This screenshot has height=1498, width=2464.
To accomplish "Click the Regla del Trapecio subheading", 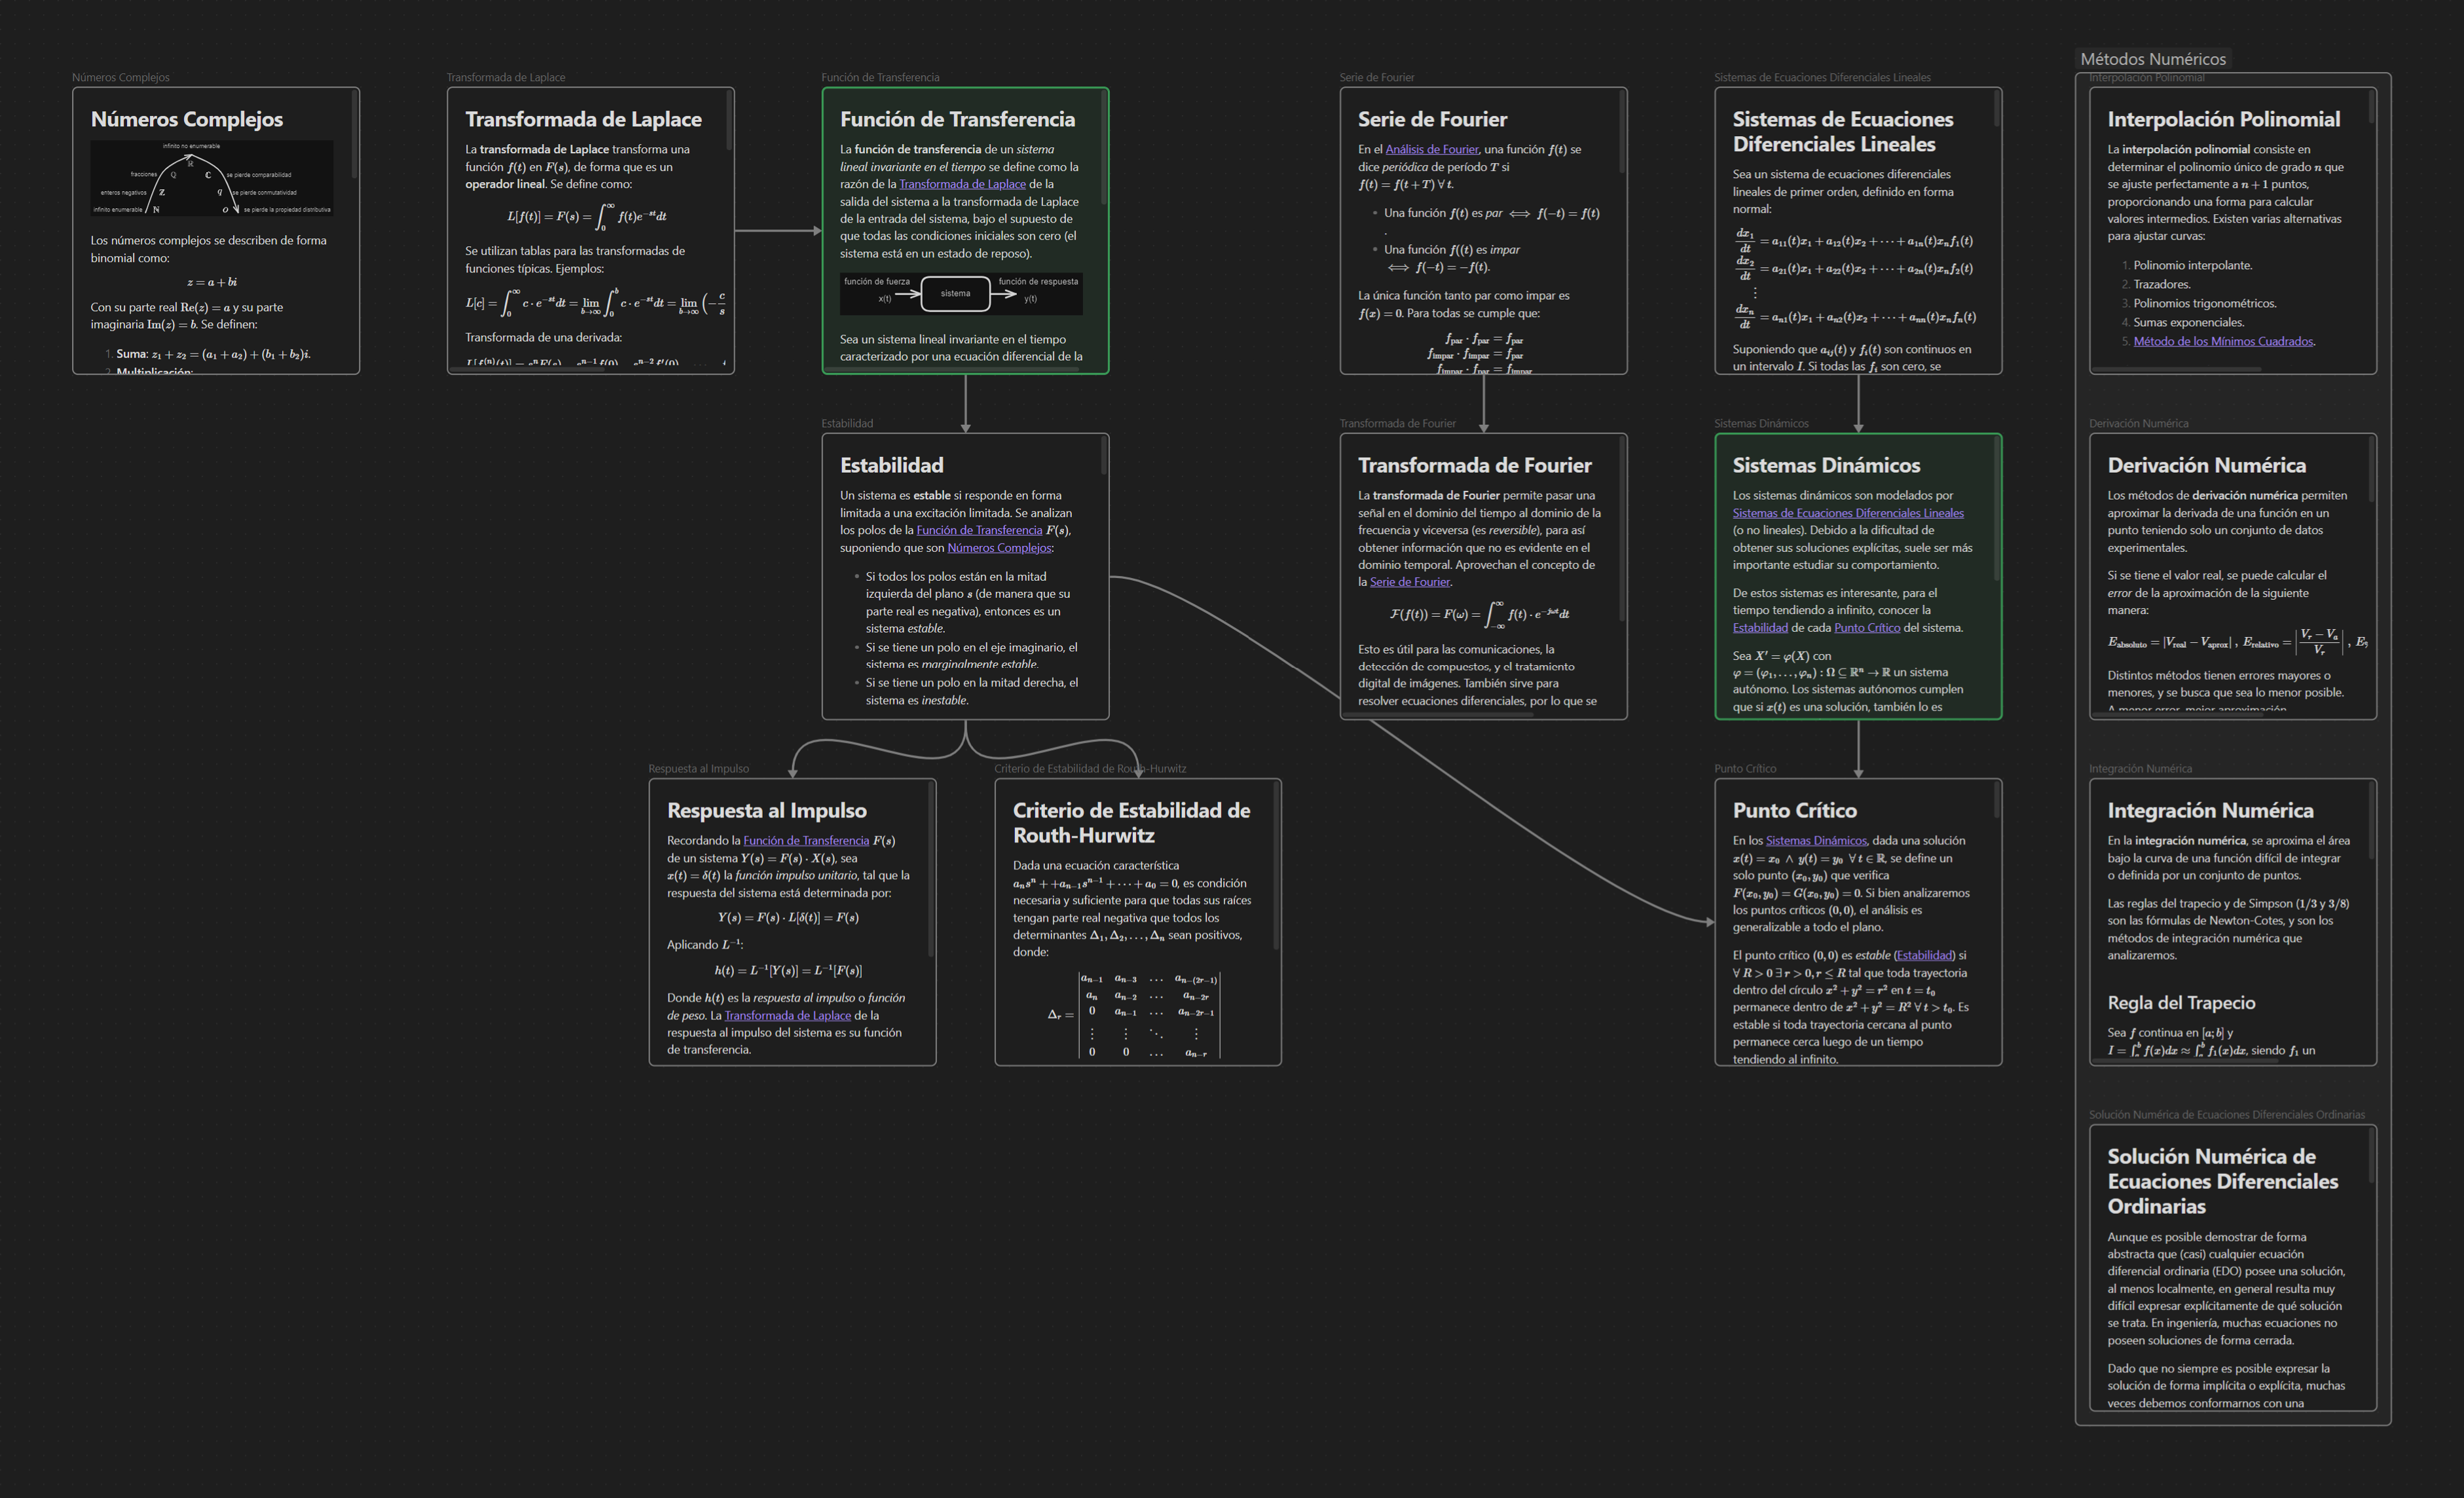I will (2181, 1003).
